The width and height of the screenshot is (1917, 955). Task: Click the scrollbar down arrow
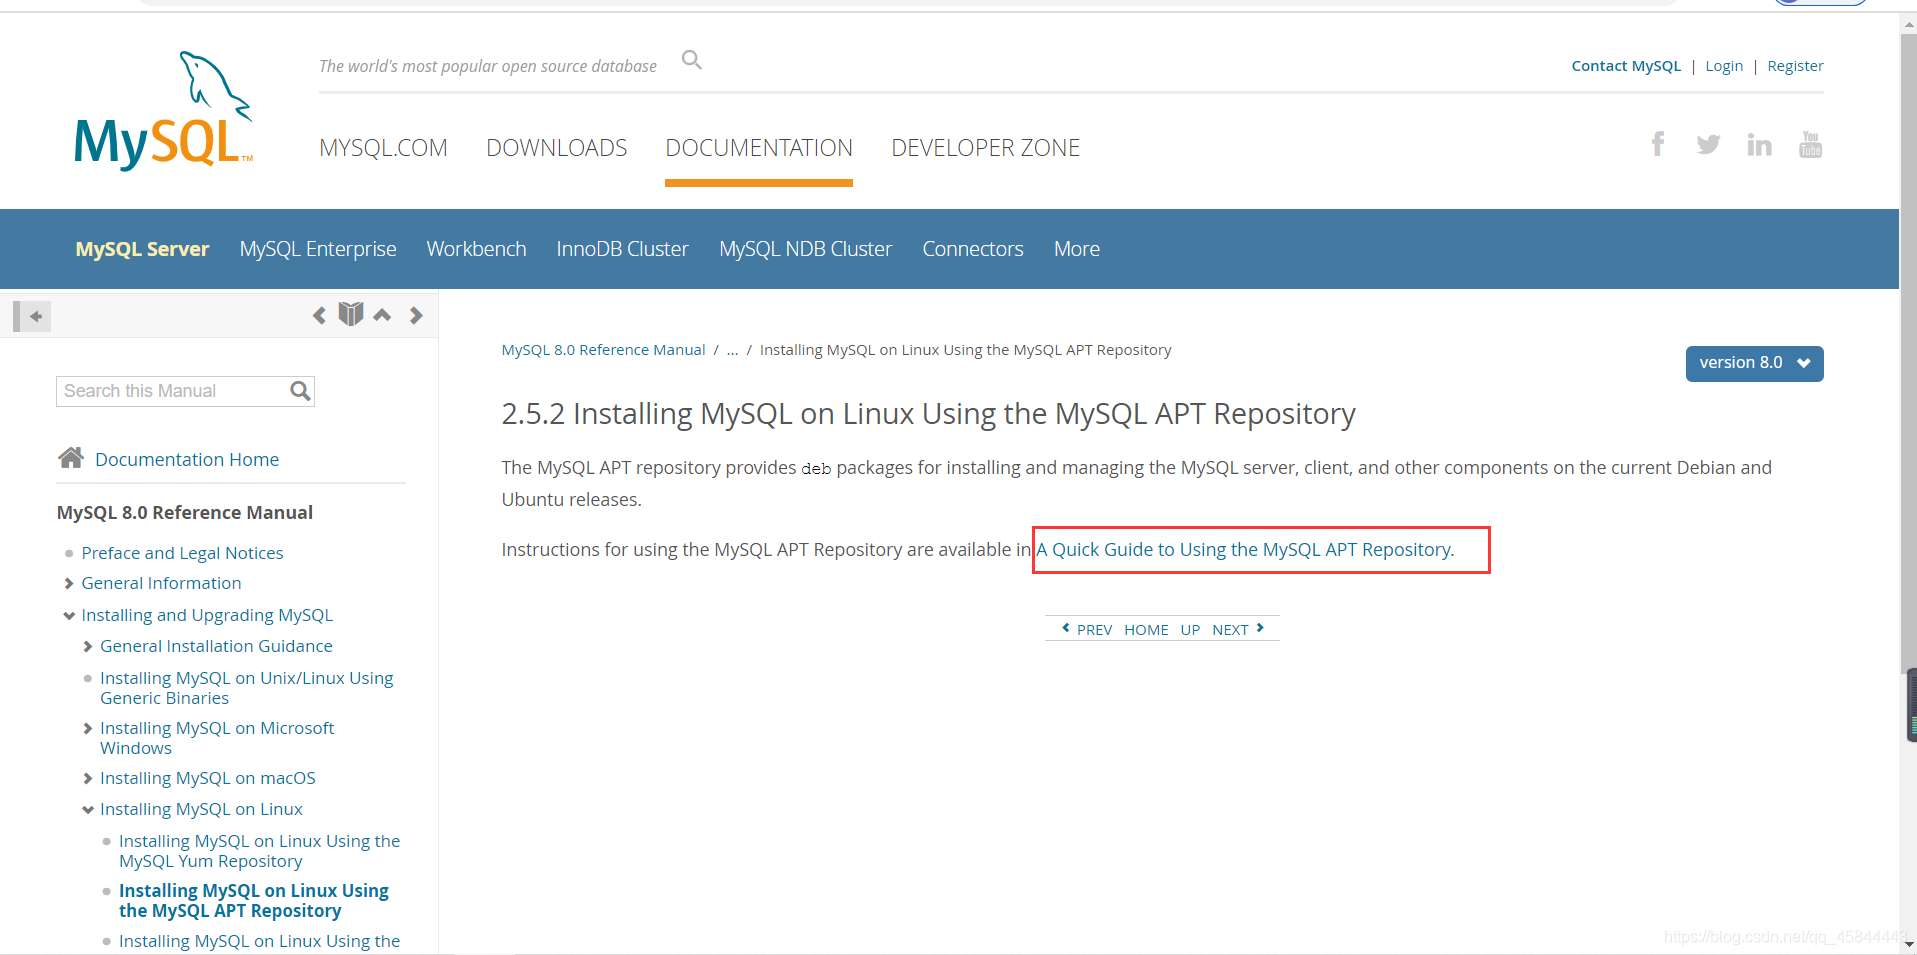coord(1908,944)
